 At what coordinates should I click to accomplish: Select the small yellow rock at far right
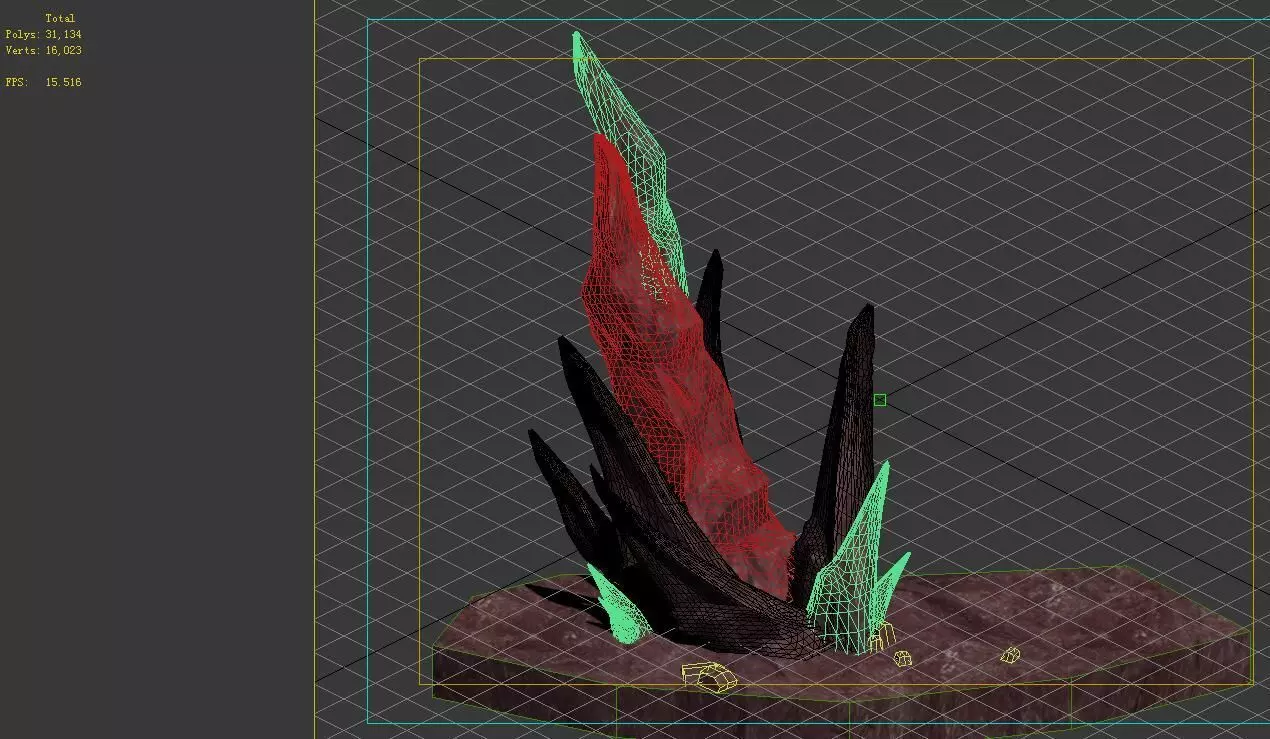pos(1011,655)
